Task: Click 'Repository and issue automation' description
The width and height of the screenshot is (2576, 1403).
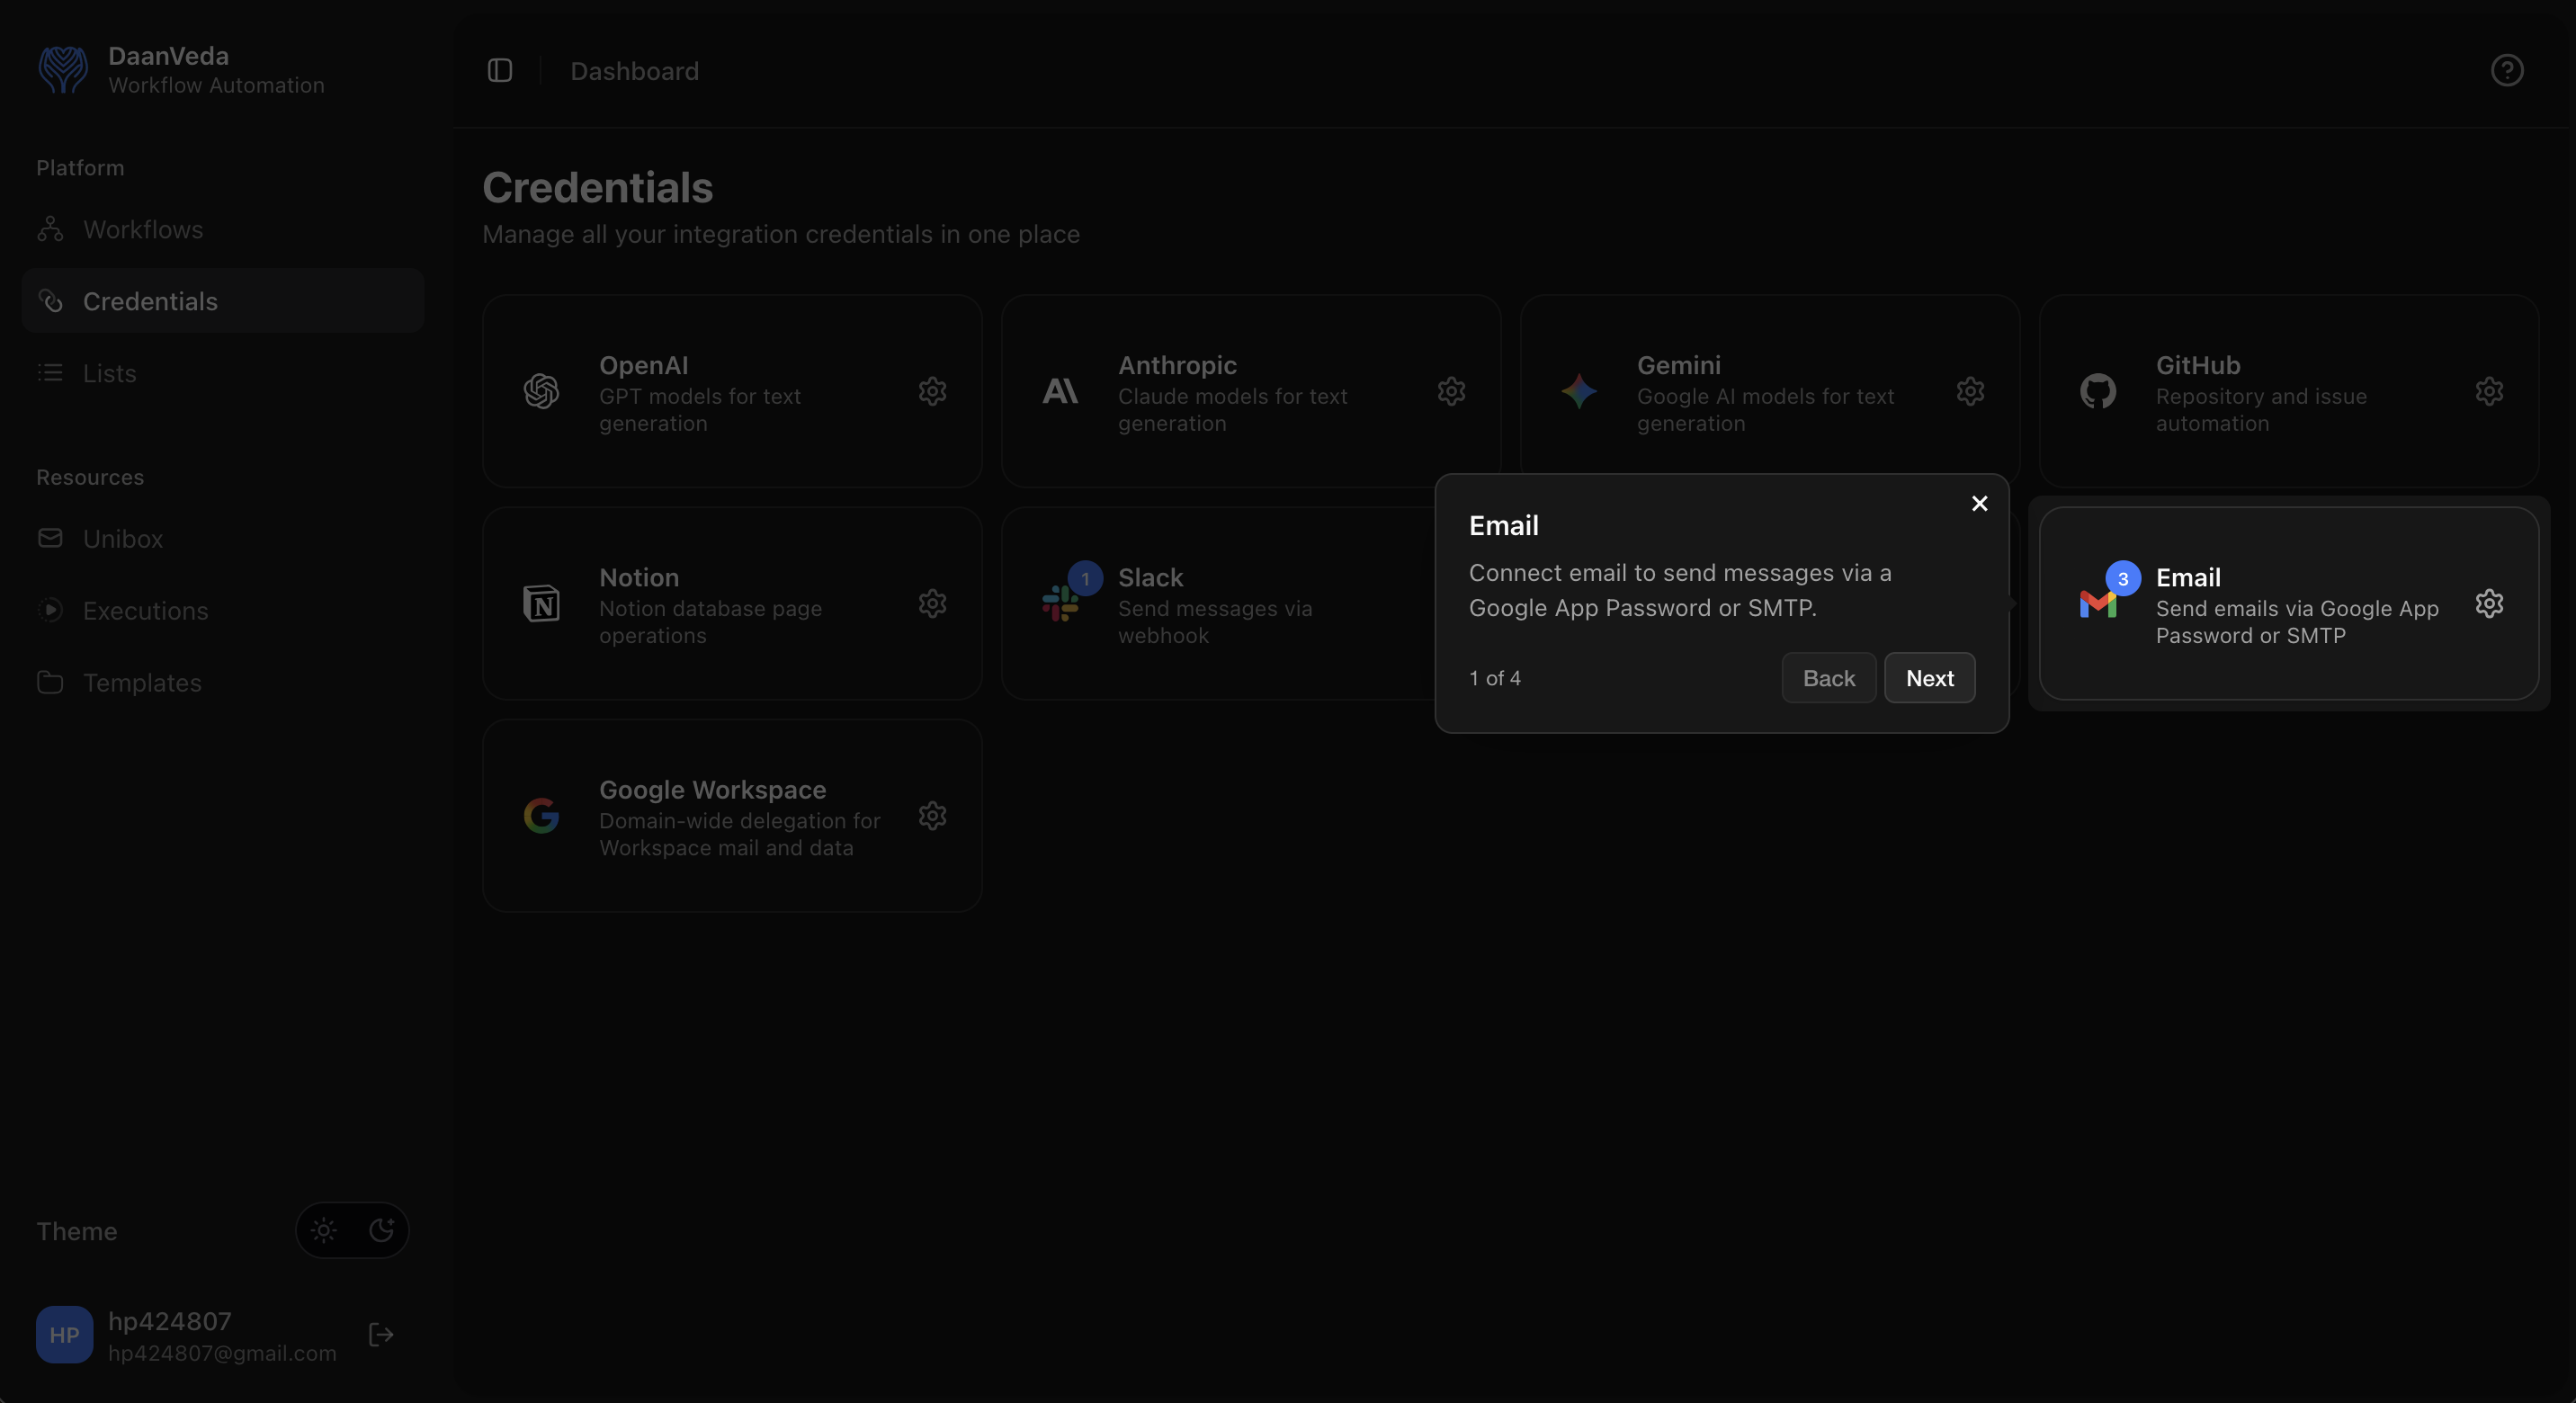Action: coord(2260,409)
